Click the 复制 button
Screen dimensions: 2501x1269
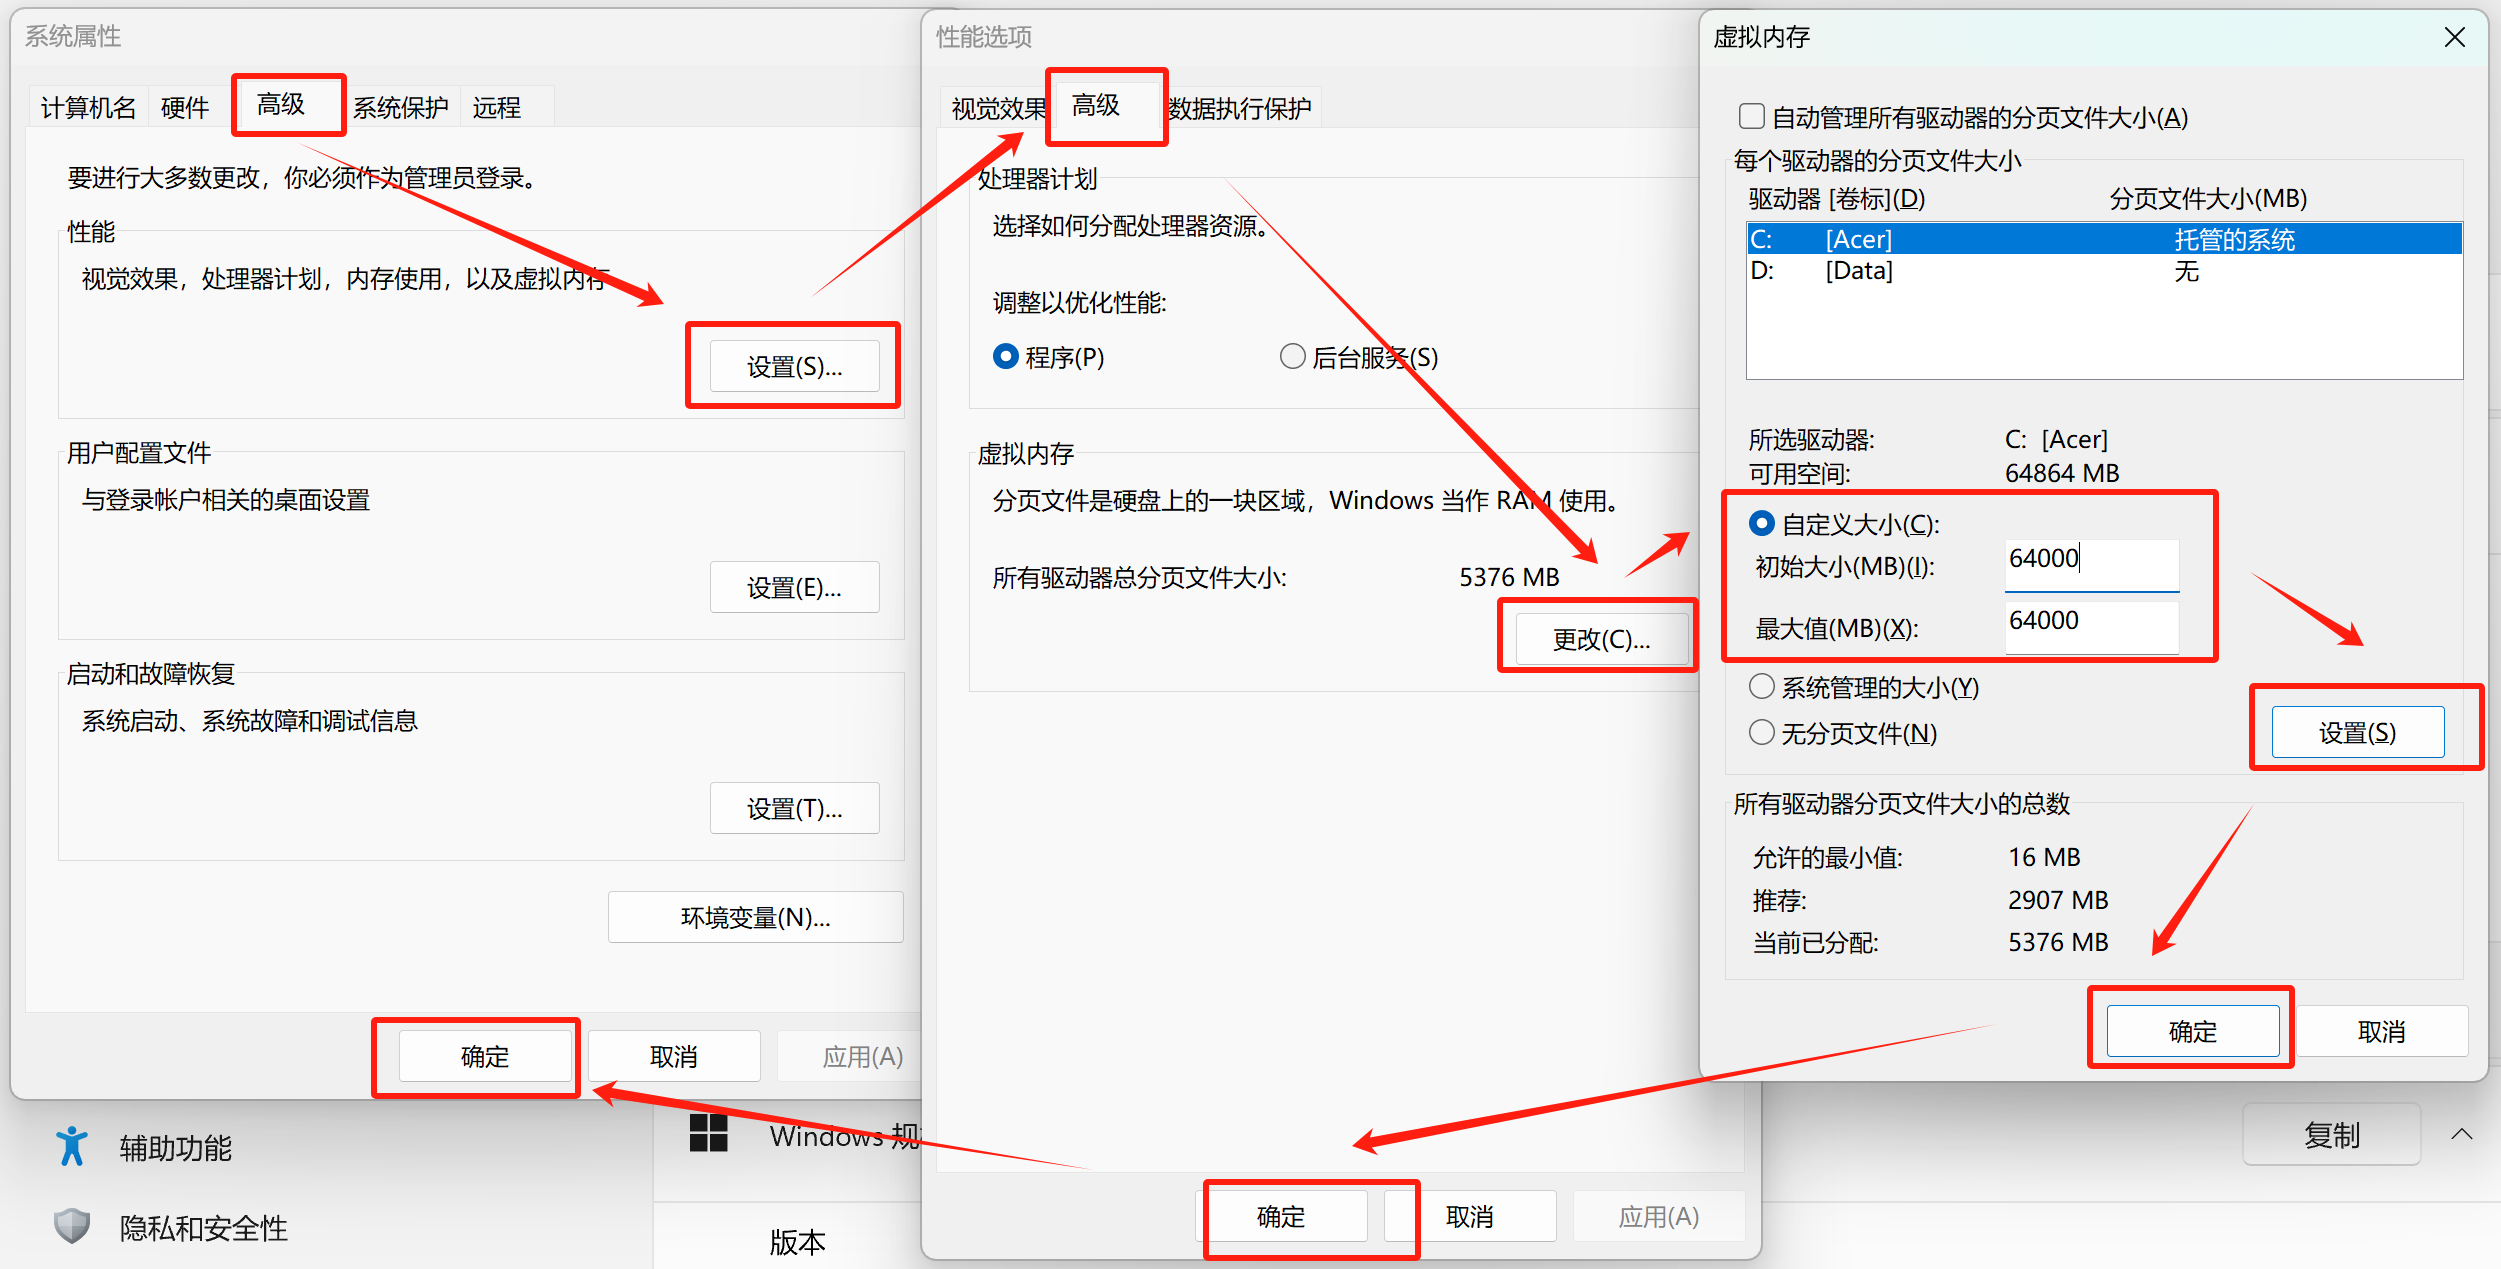pyautogui.click(x=2331, y=1135)
